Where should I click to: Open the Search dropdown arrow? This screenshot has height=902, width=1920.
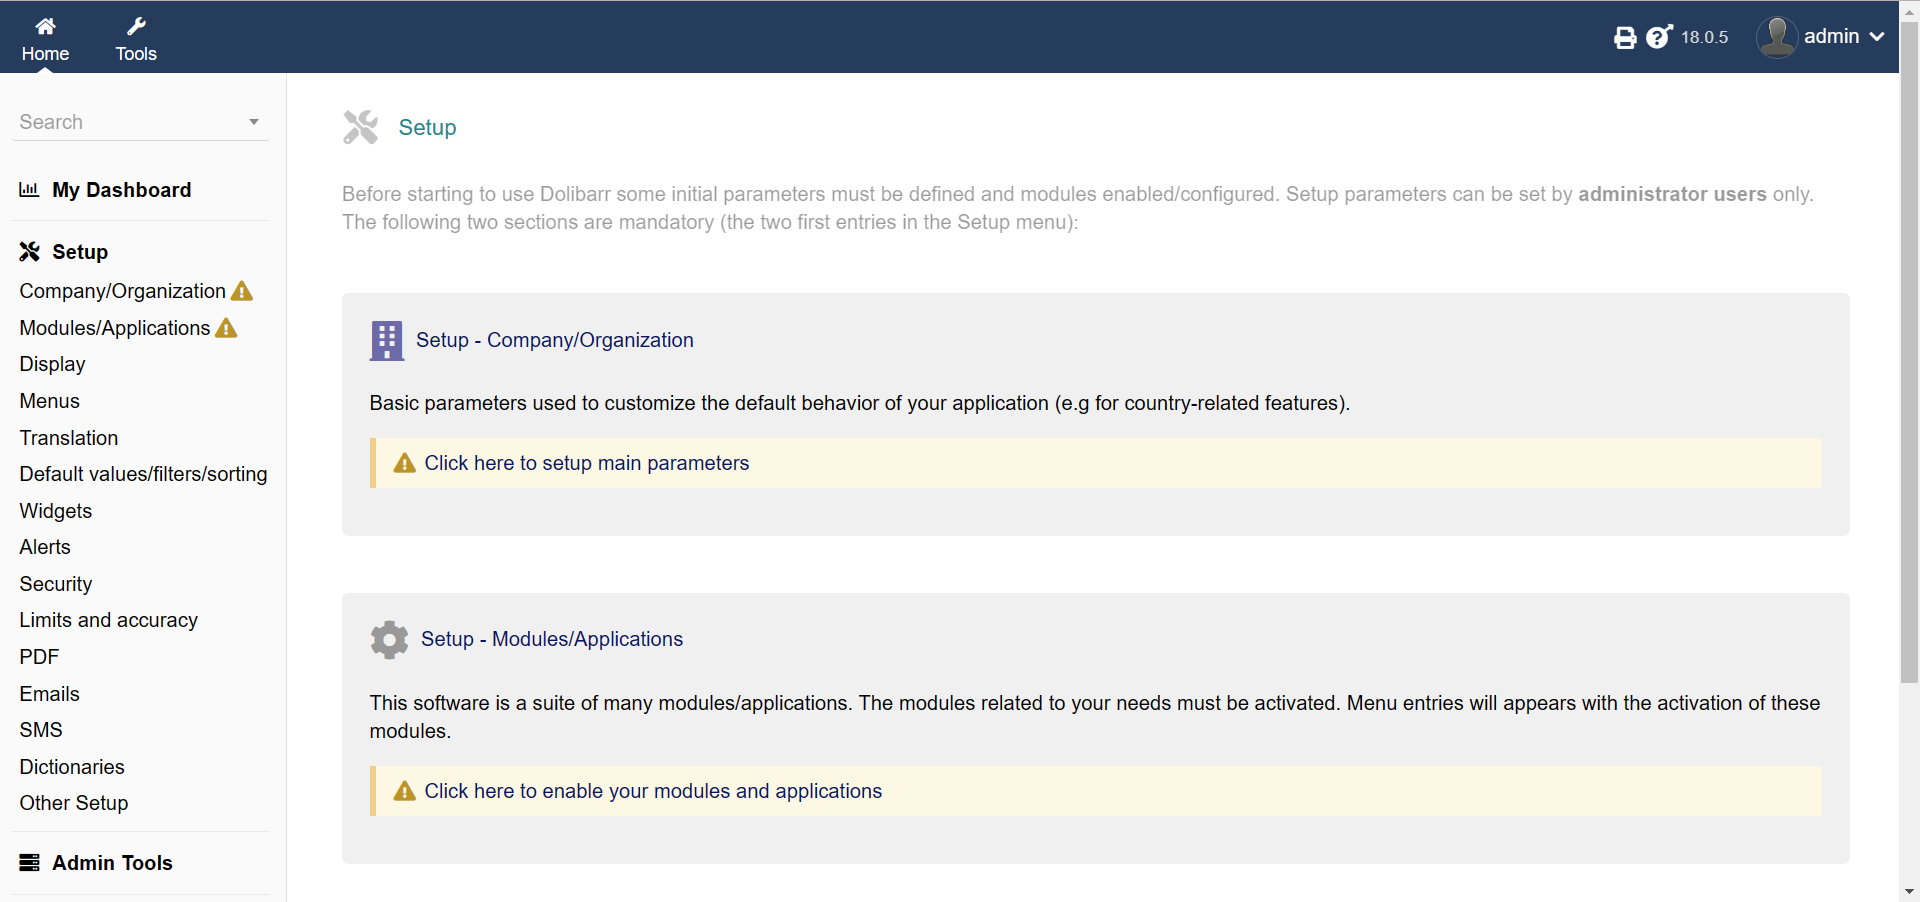254,122
